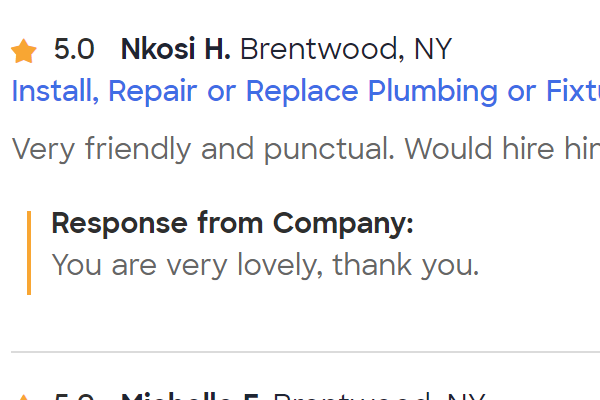Click the second review's partially visible 5.0 rating
This screenshot has height=400, width=600.
74,397
